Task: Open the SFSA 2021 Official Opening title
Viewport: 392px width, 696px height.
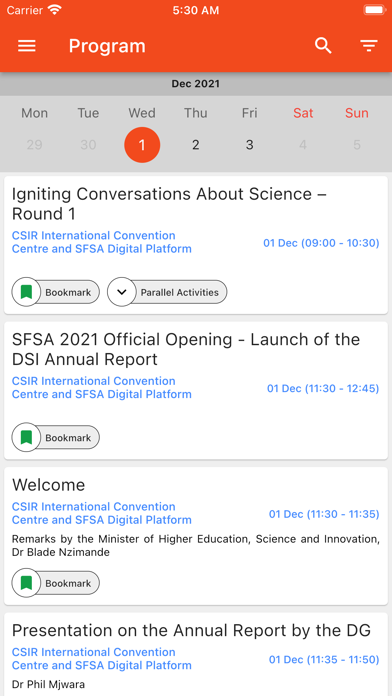Action: pyautogui.click(x=186, y=349)
